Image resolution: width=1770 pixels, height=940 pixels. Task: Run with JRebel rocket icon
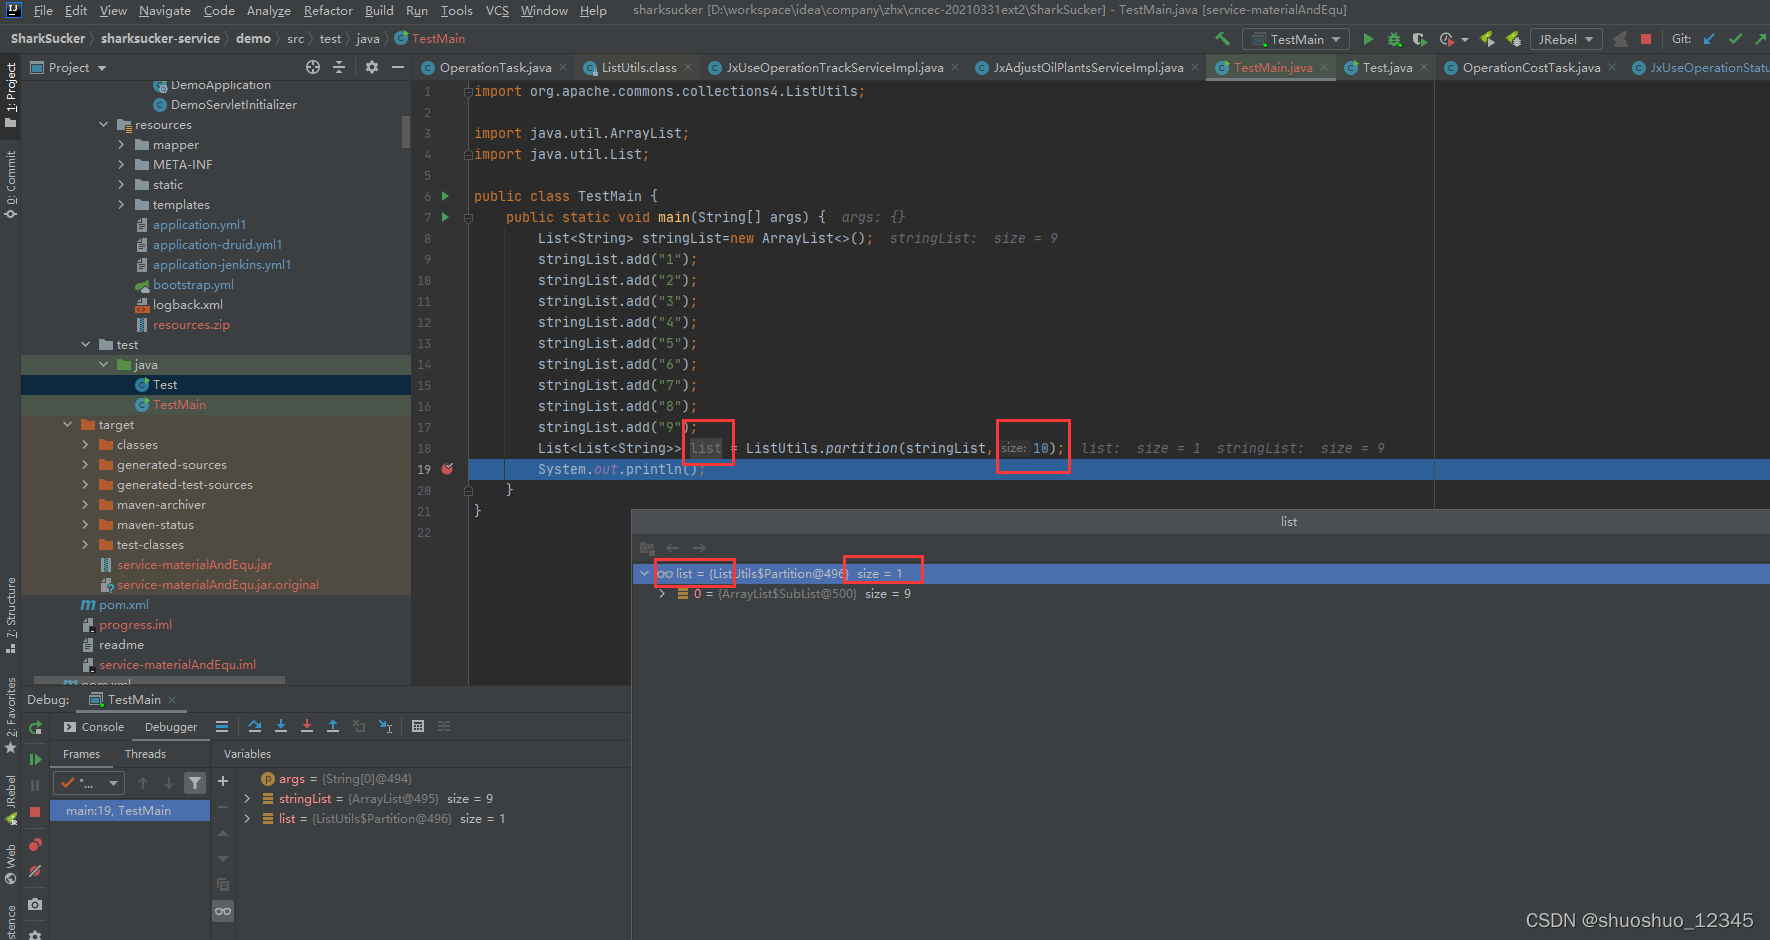(1487, 39)
